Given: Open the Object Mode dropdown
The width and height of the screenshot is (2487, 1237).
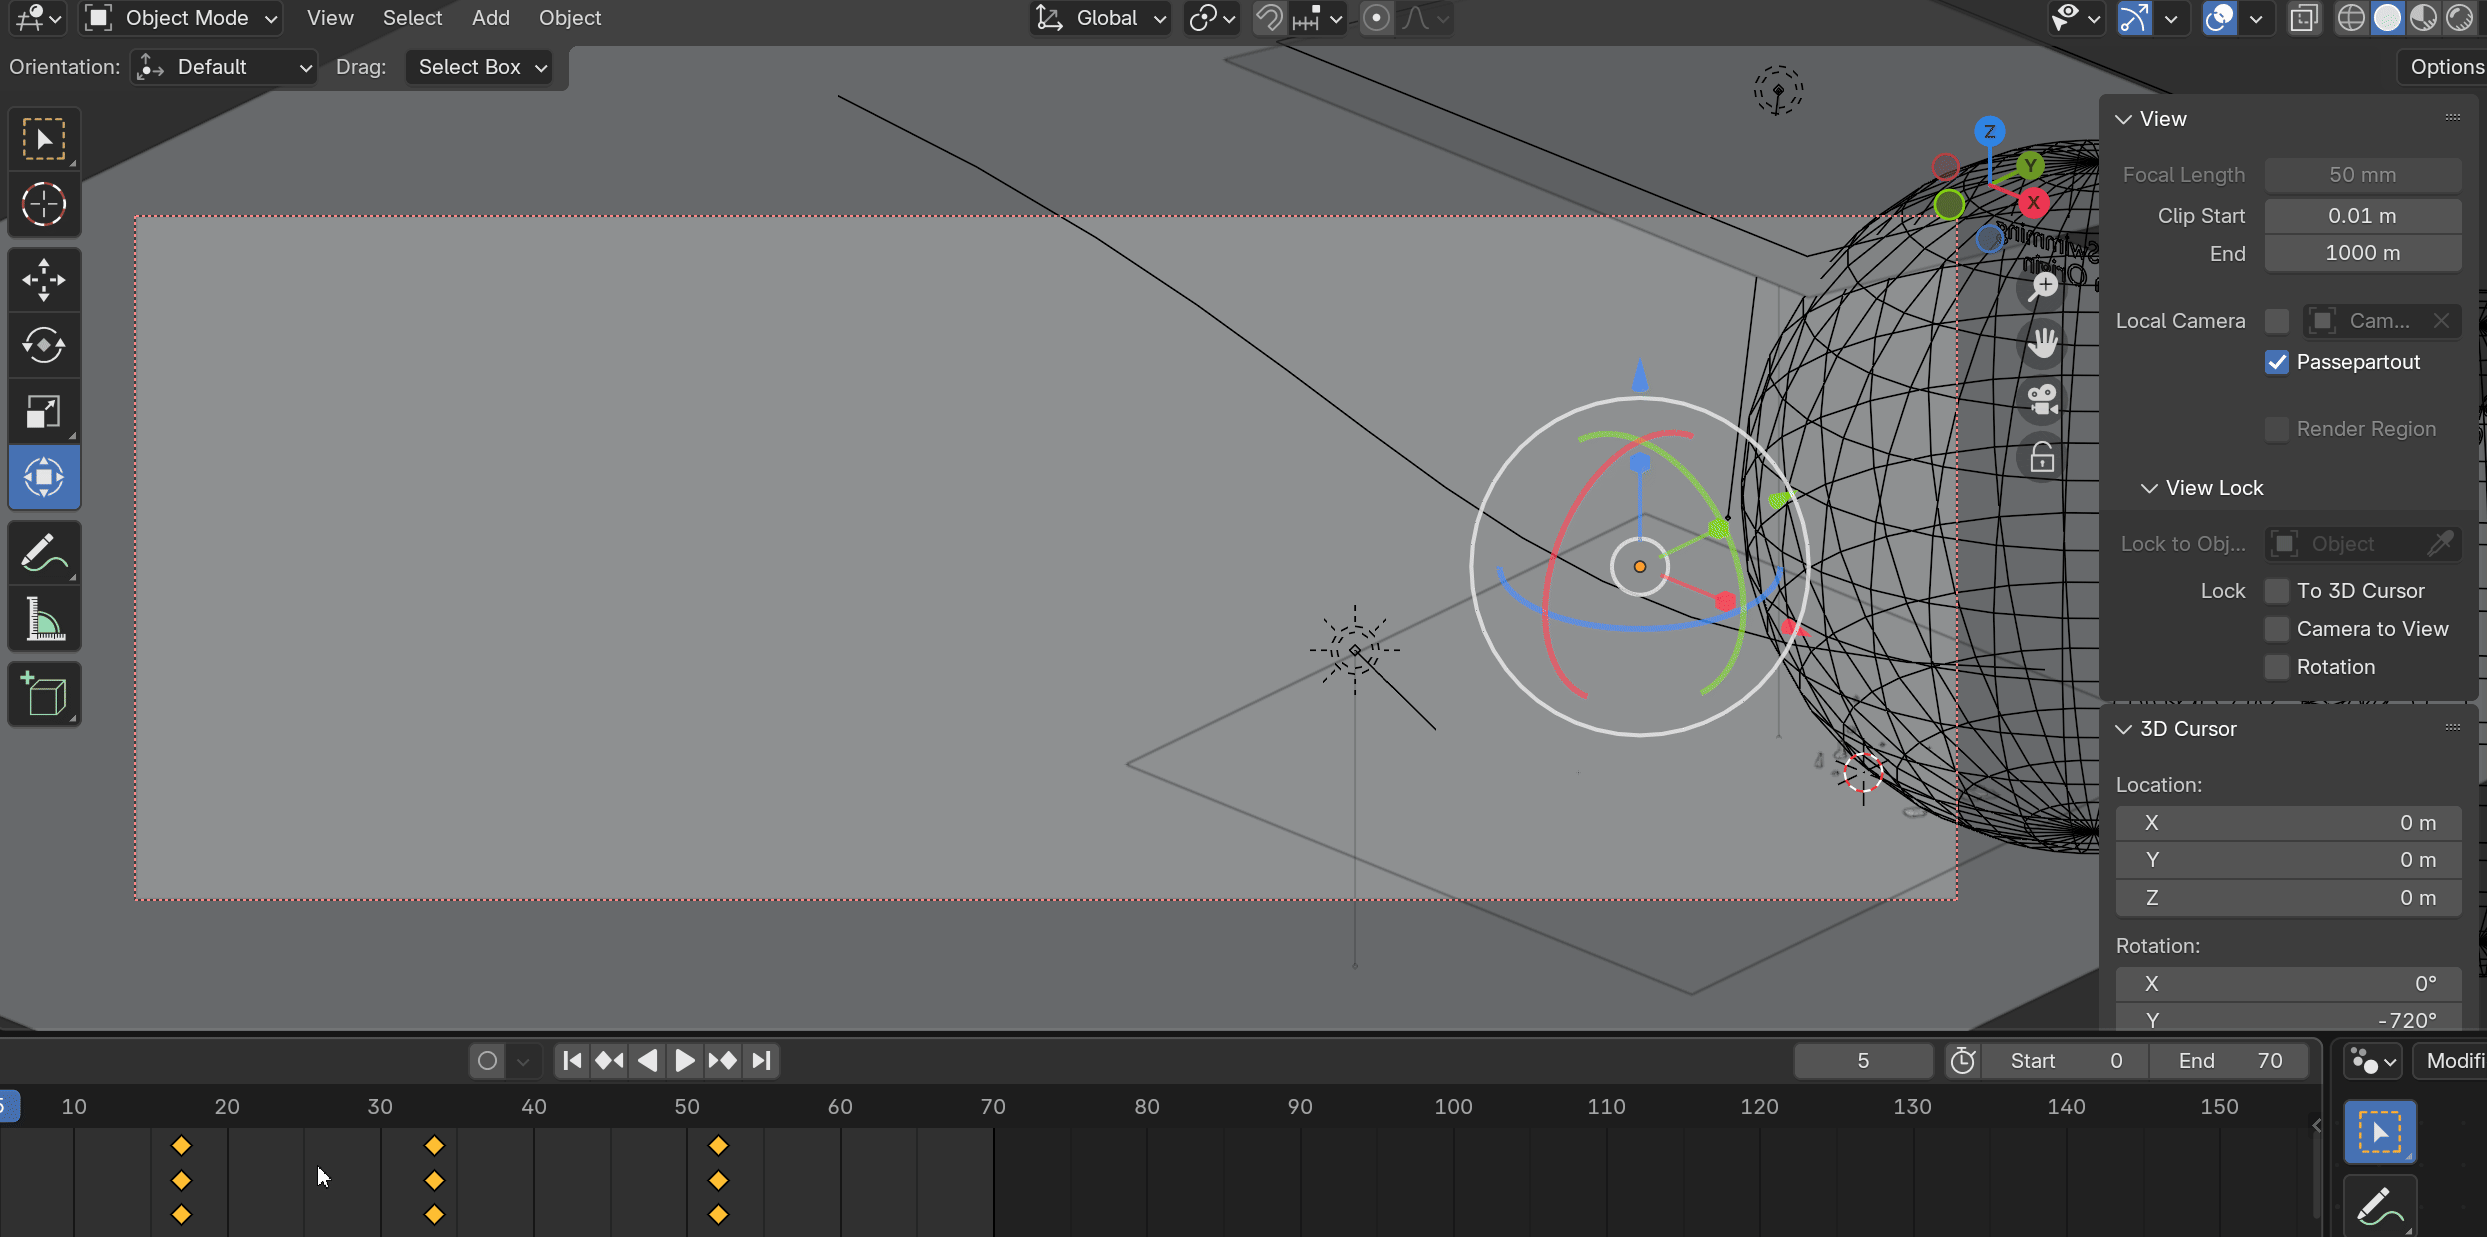Looking at the screenshot, I should (181, 18).
